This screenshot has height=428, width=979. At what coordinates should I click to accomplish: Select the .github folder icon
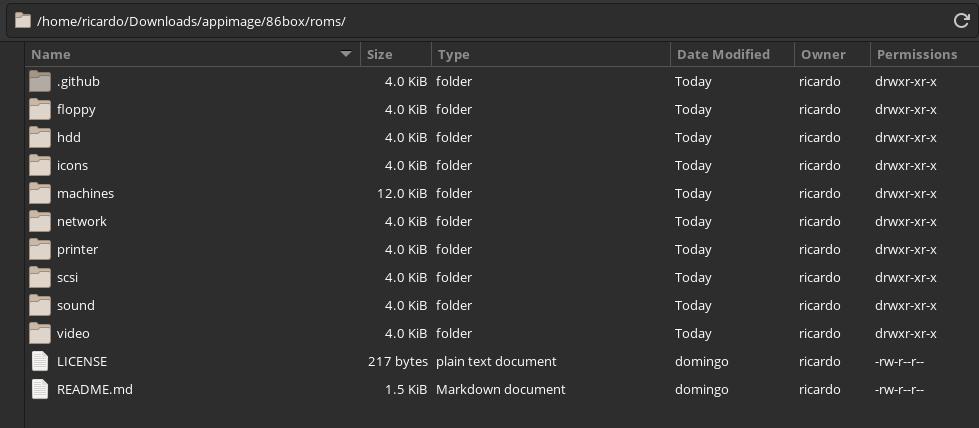click(x=40, y=82)
